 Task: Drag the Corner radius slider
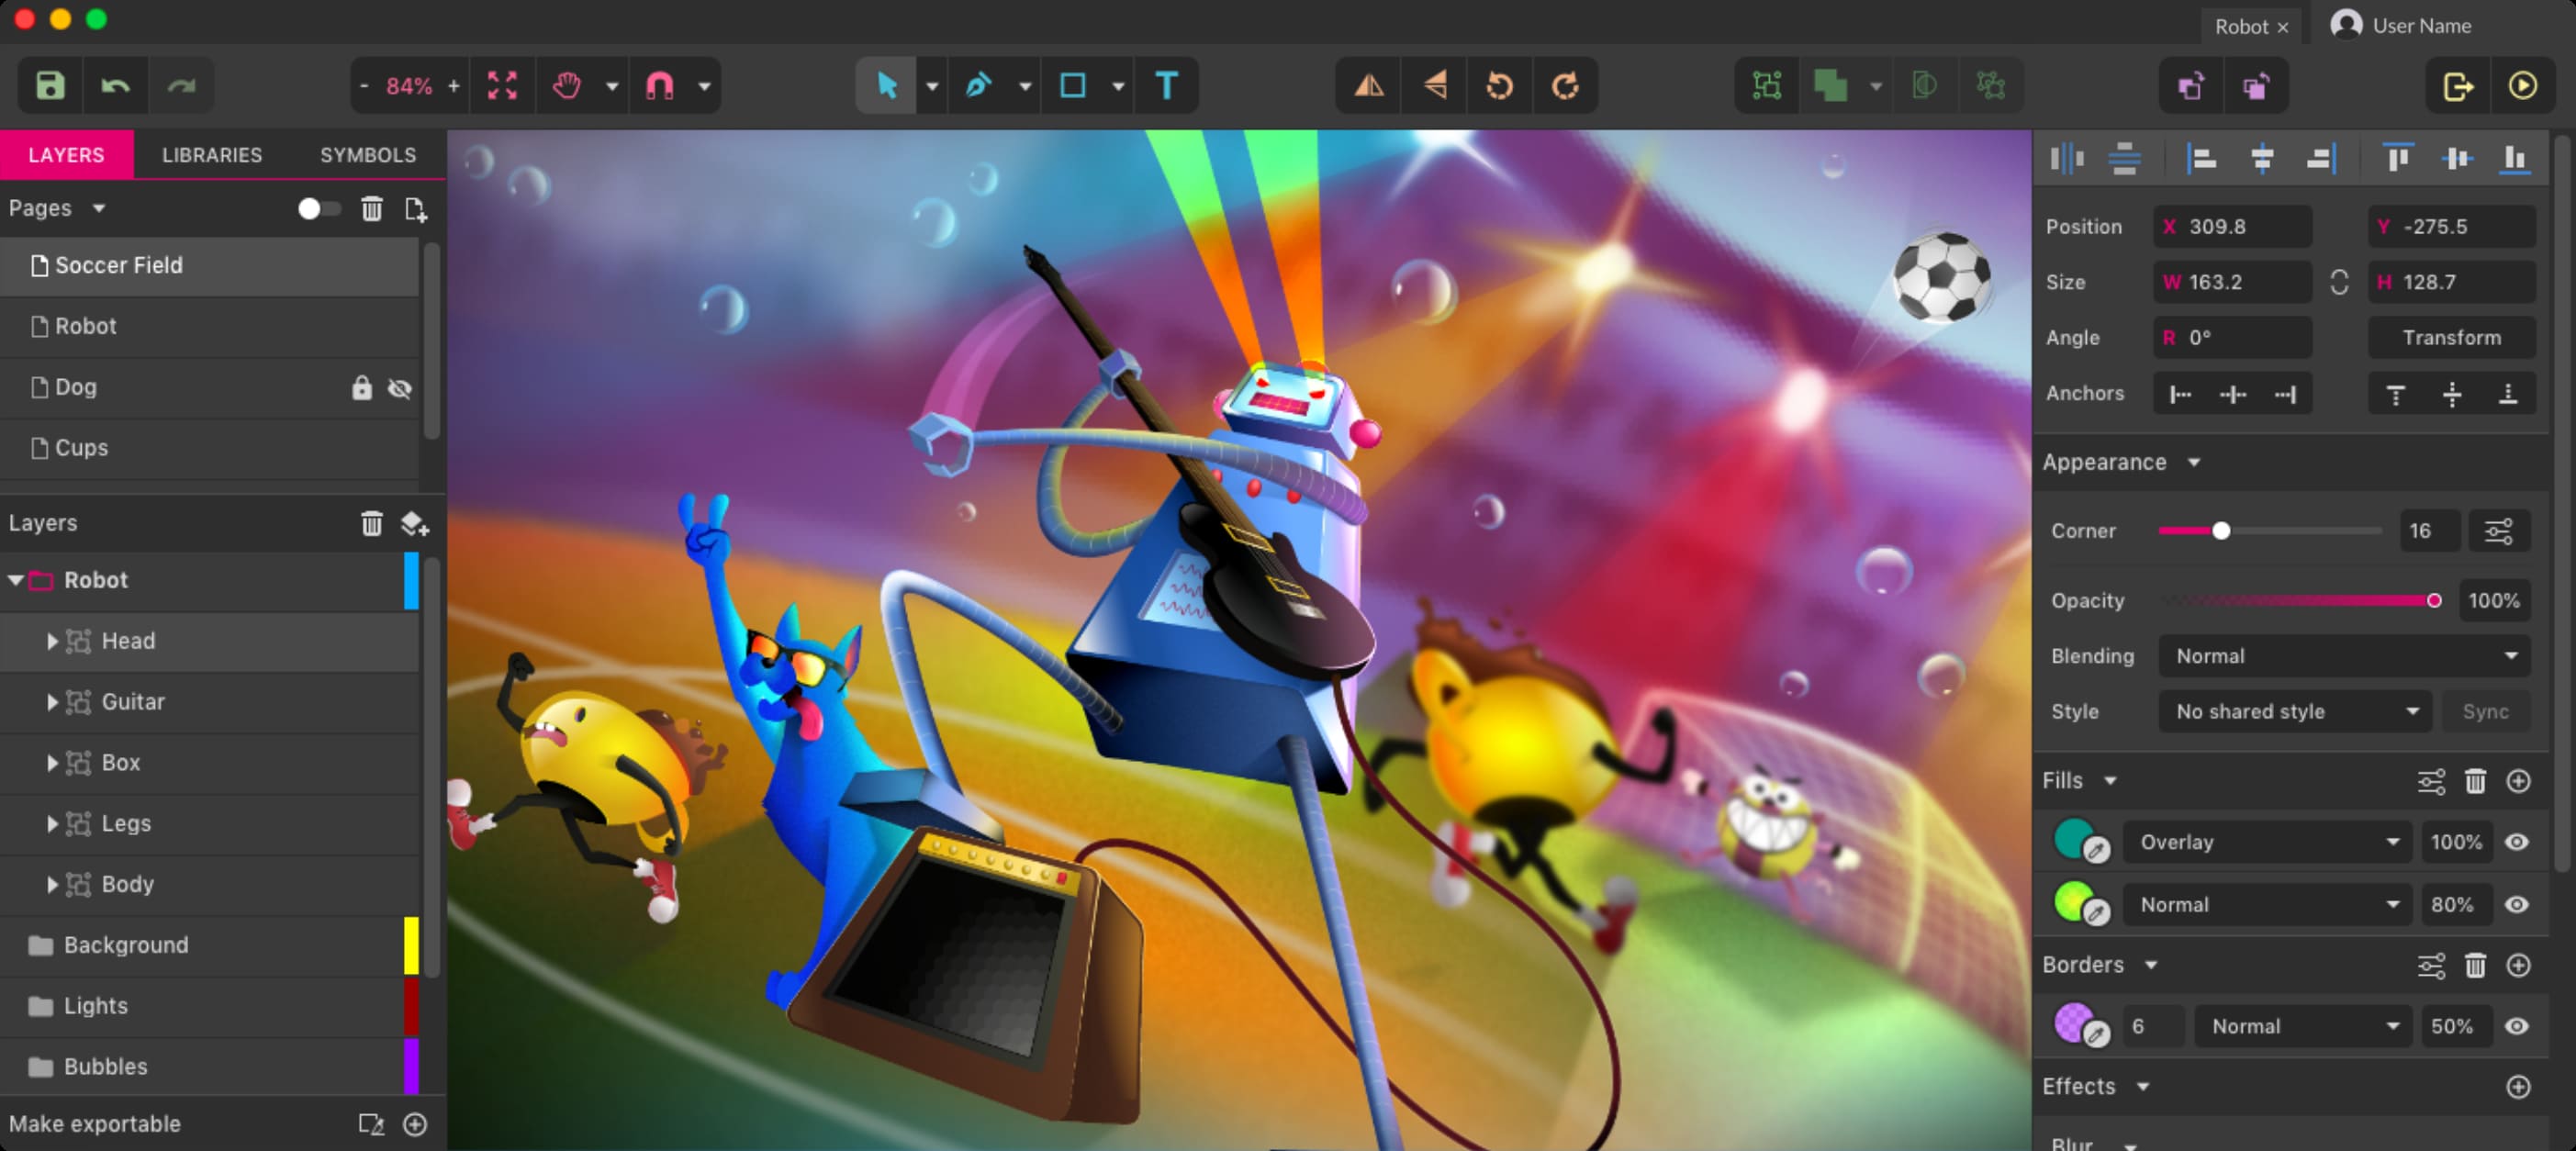pyautogui.click(x=2216, y=531)
